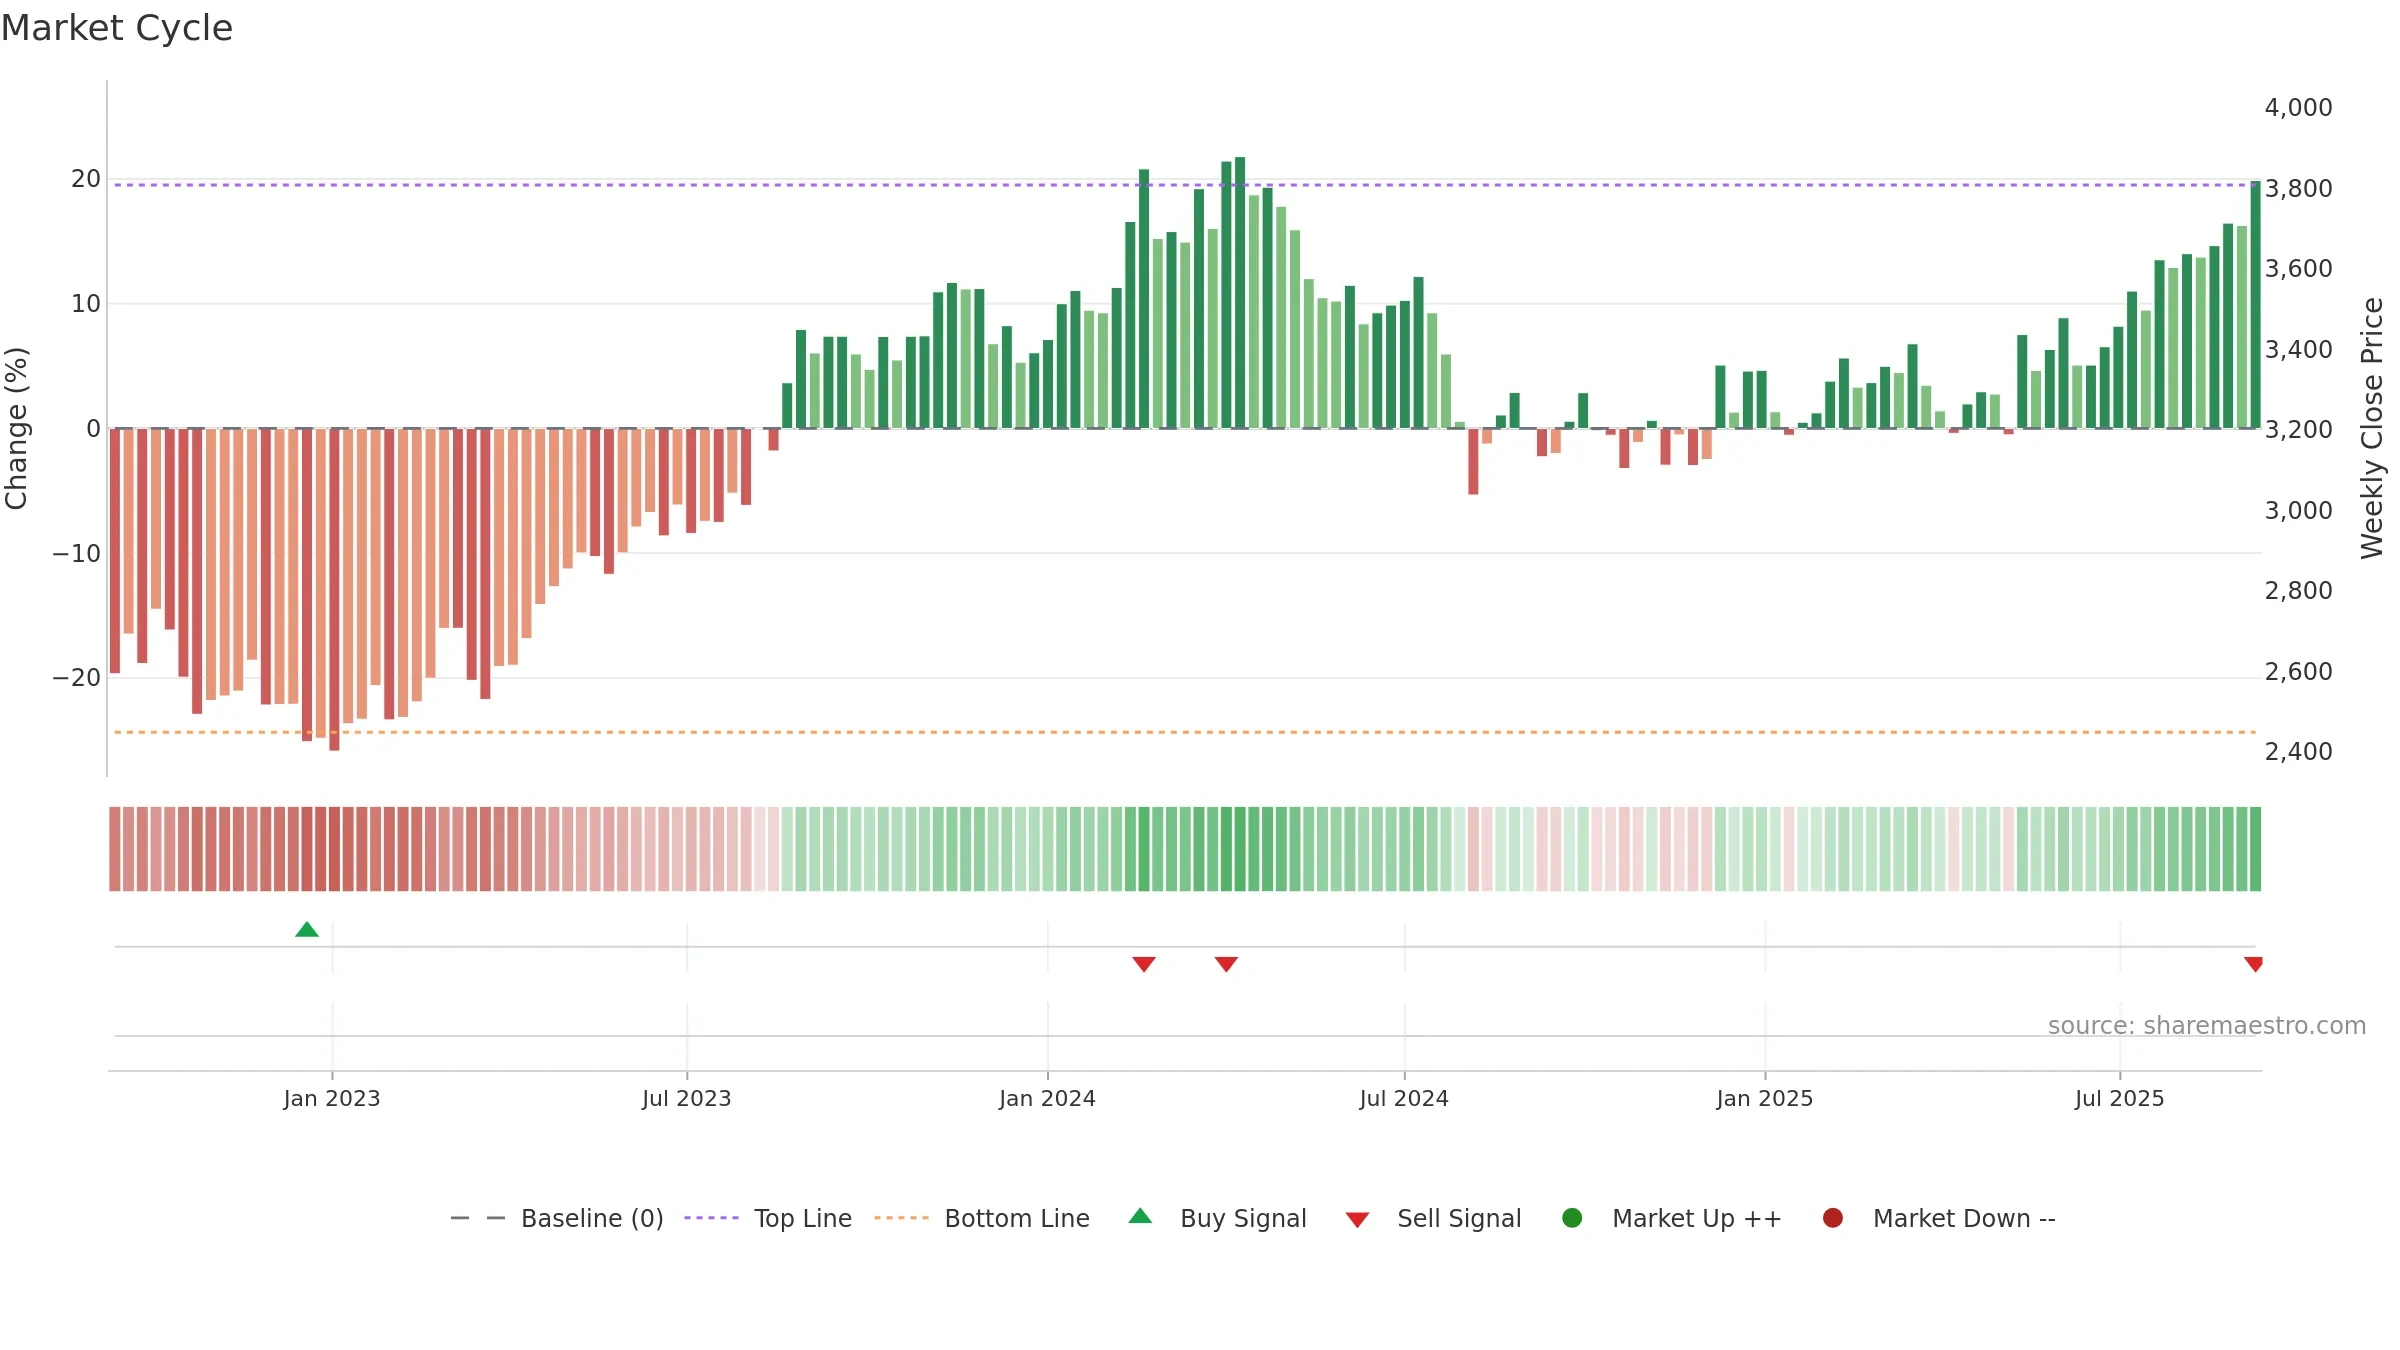Click the red Market Down -- circle icon
2400x1350 pixels.
pos(1833,1218)
